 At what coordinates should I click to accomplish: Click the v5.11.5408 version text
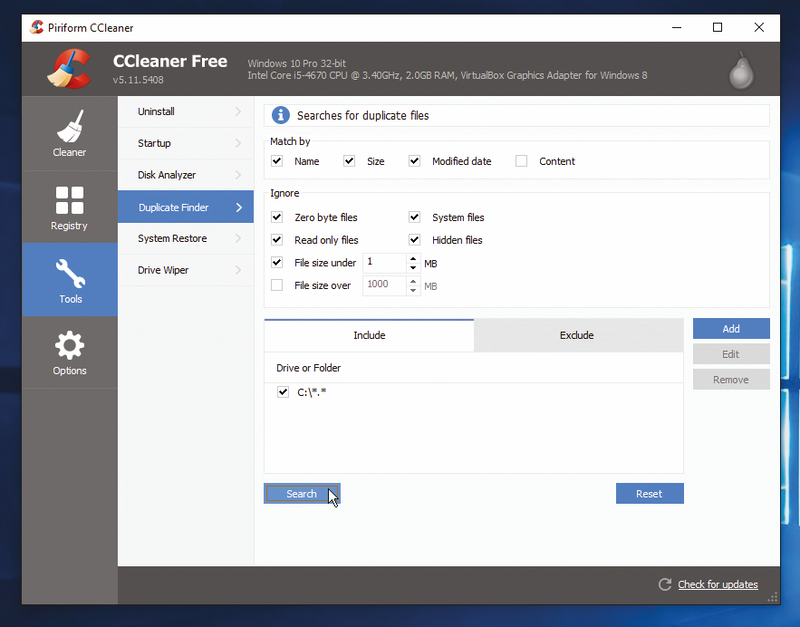click(x=138, y=80)
